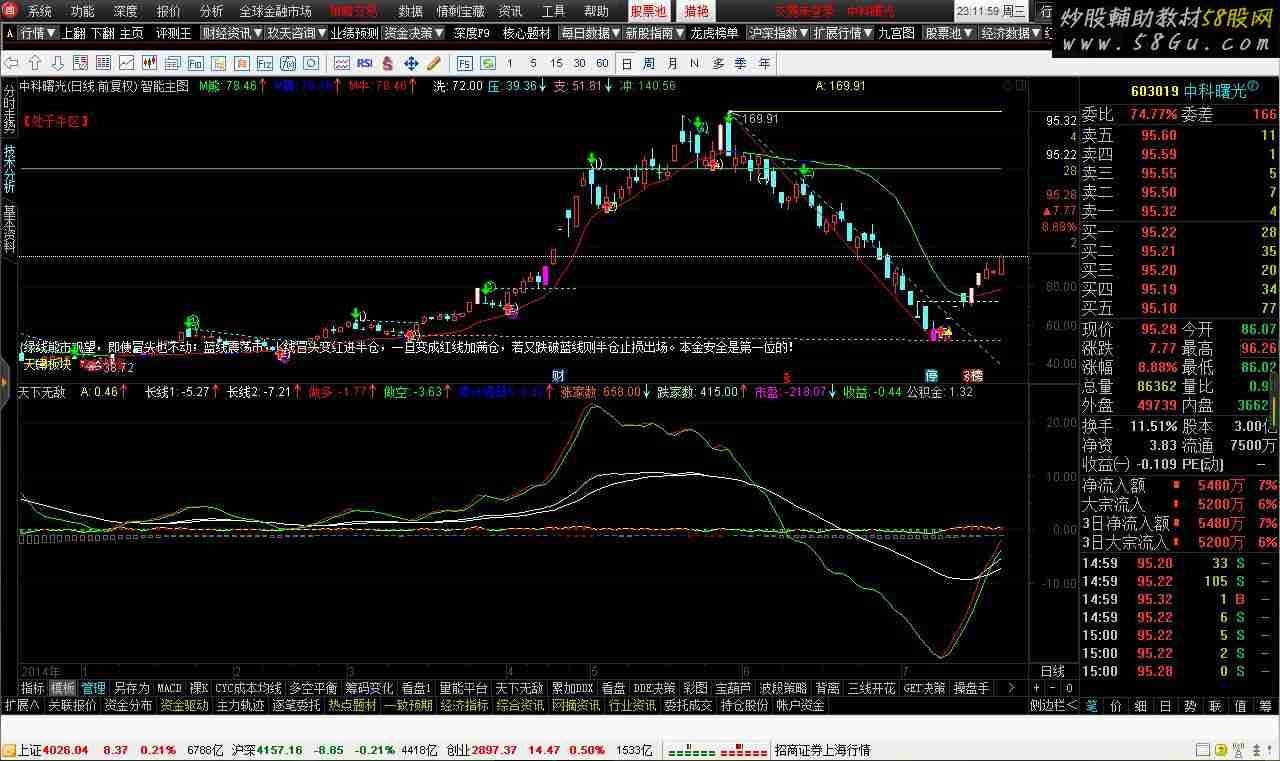
Task: Expand the 每日数据 dropdown
Action: click(x=590, y=33)
